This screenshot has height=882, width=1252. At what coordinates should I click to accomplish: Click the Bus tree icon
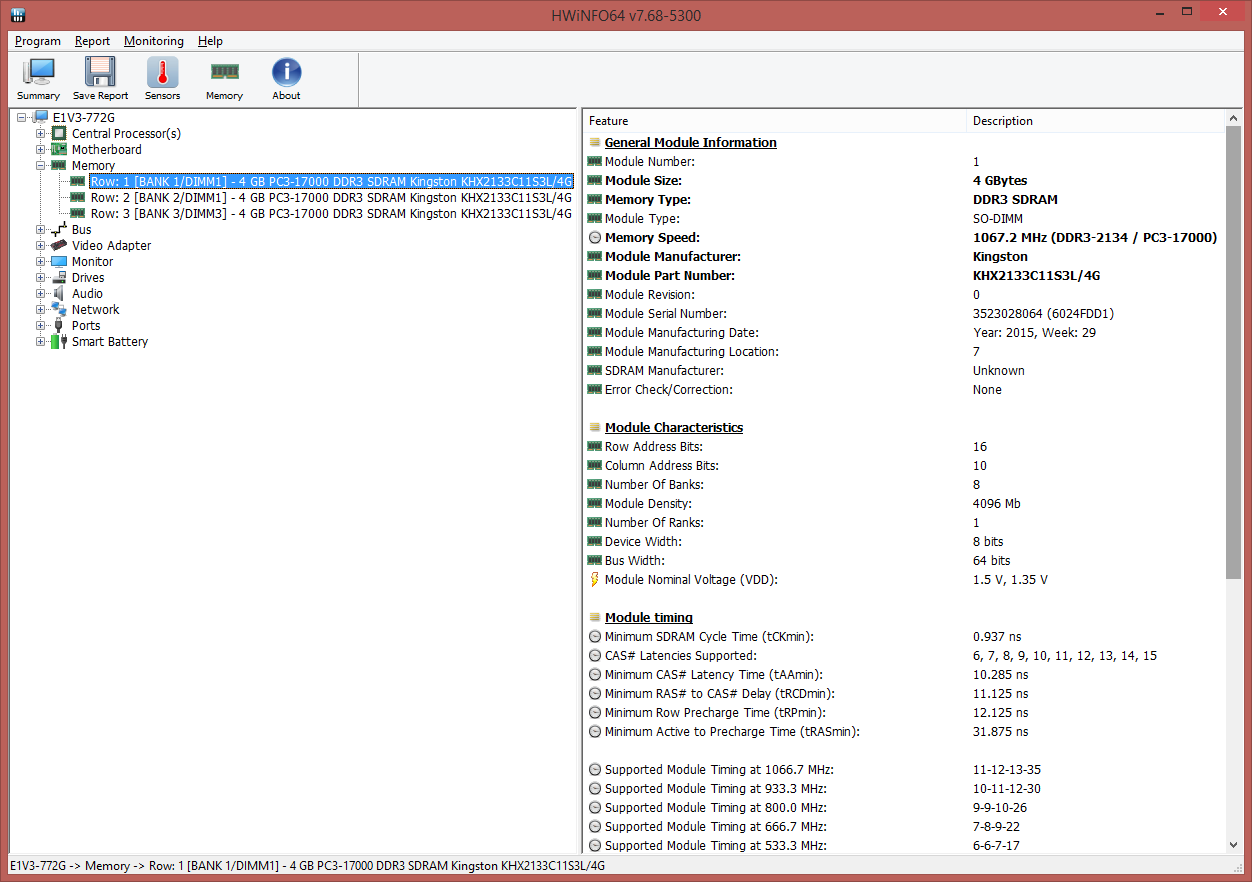[60, 229]
